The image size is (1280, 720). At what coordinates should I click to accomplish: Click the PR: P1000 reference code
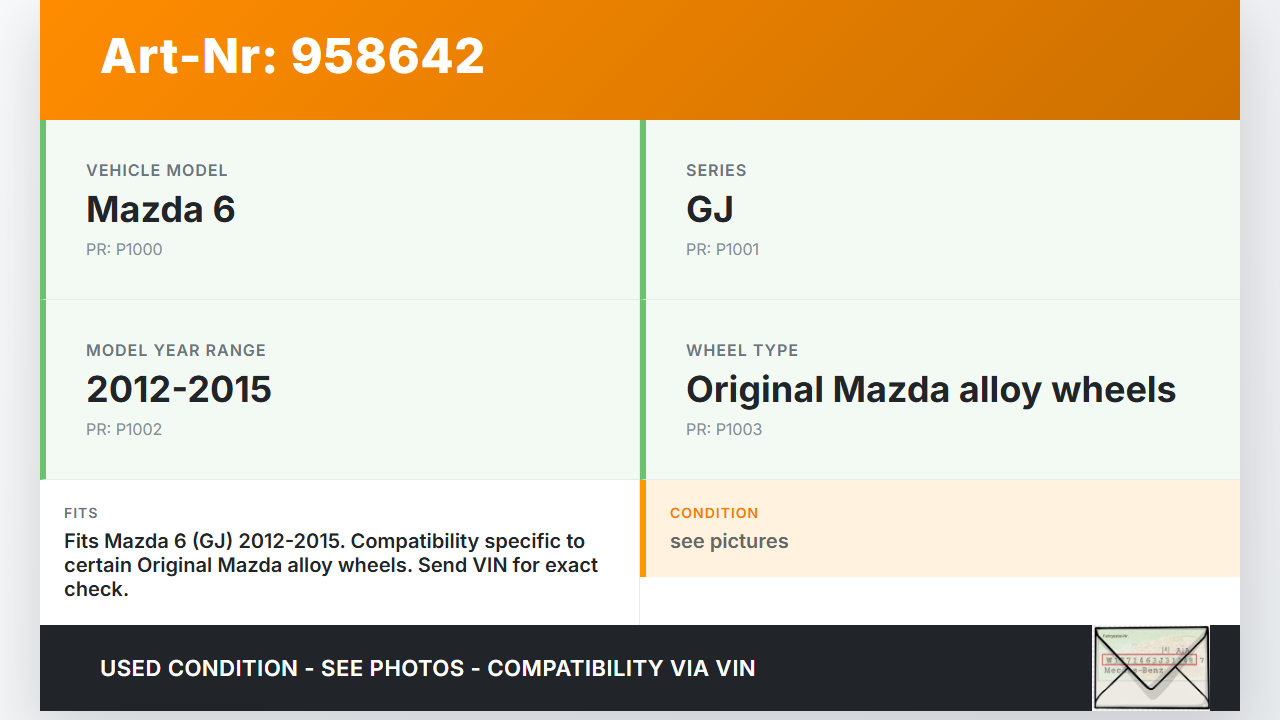124,249
